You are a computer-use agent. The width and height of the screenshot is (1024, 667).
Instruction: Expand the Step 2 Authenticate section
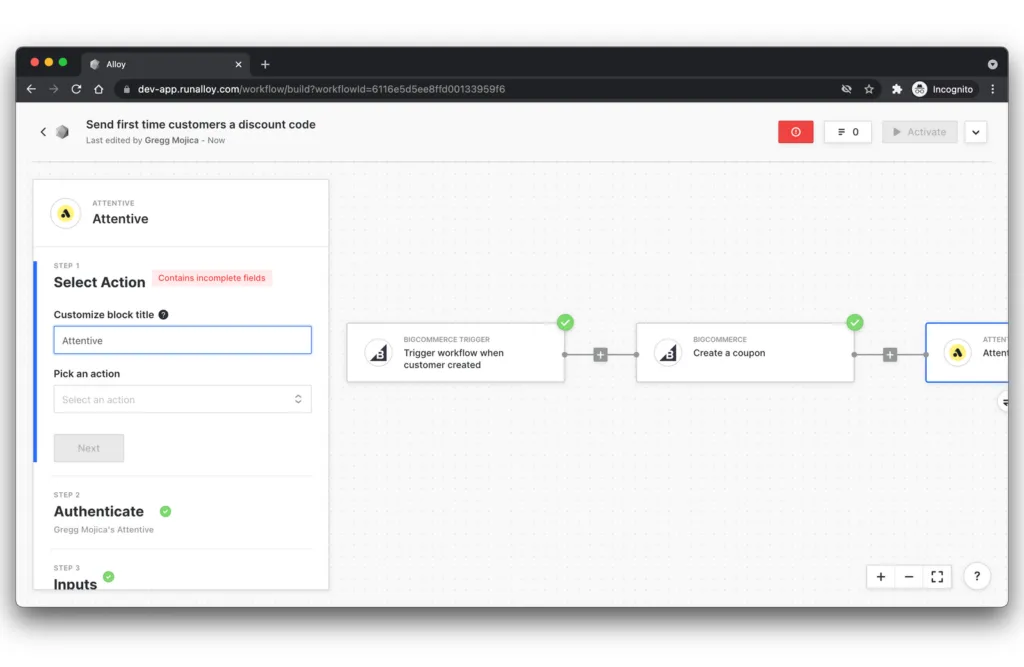99,511
